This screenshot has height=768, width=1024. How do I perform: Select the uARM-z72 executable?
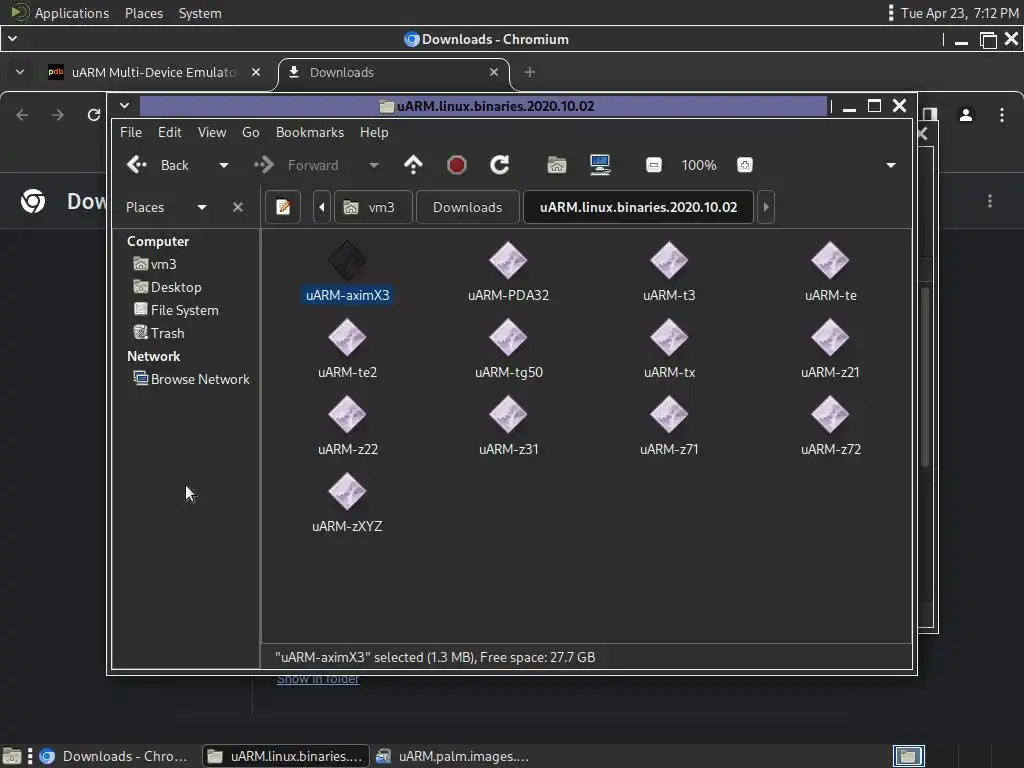pos(830,415)
